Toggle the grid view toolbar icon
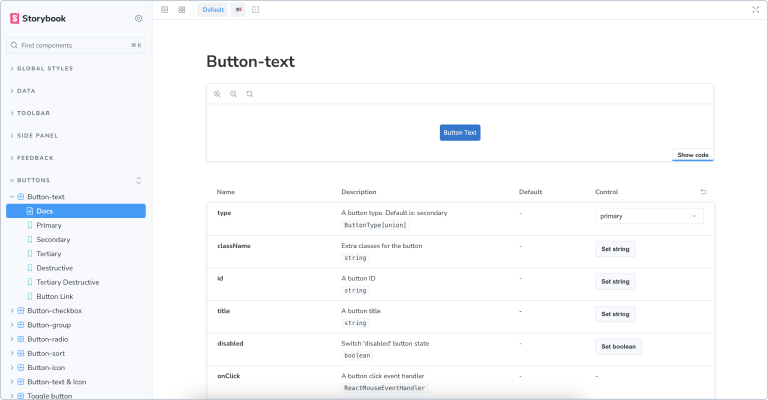Image resolution: width=768 pixels, height=400 pixels. [182, 10]
